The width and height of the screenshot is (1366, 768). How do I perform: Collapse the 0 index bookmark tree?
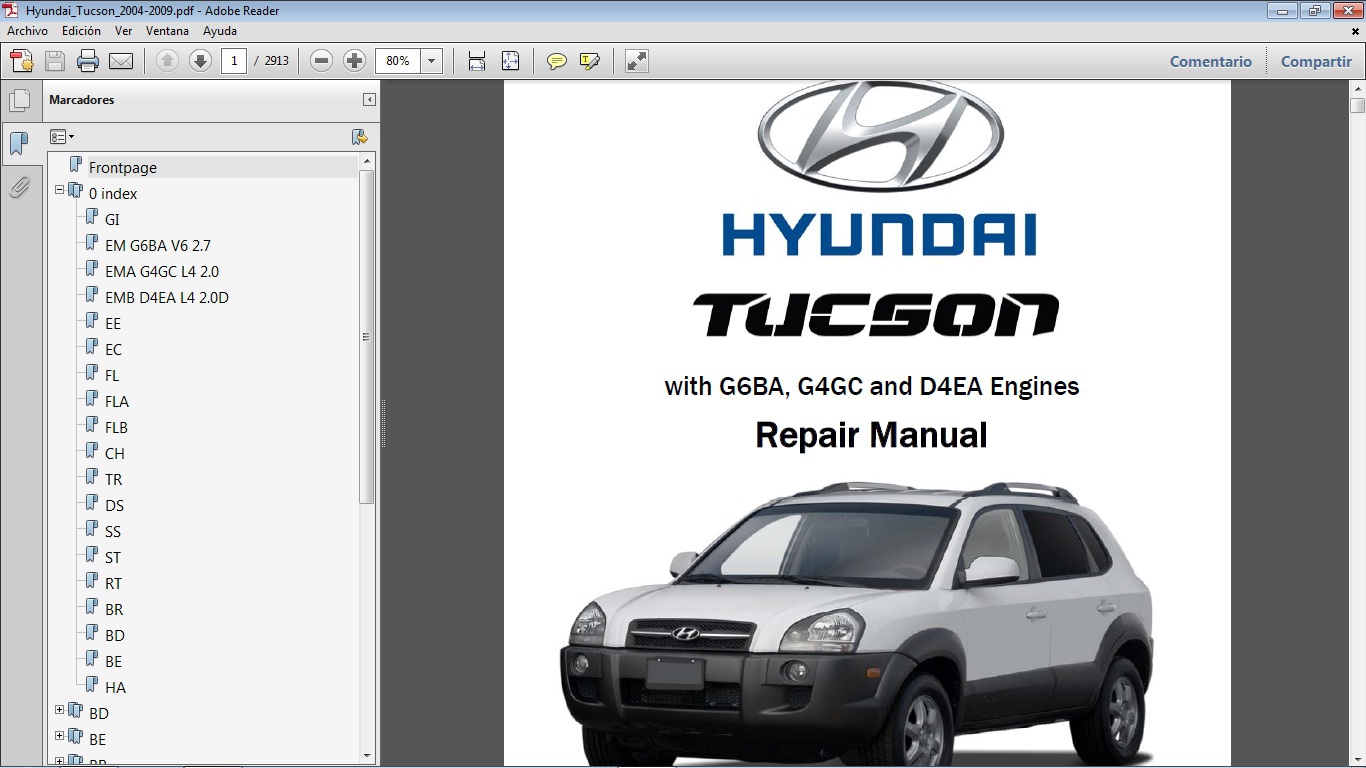(59, 189)
